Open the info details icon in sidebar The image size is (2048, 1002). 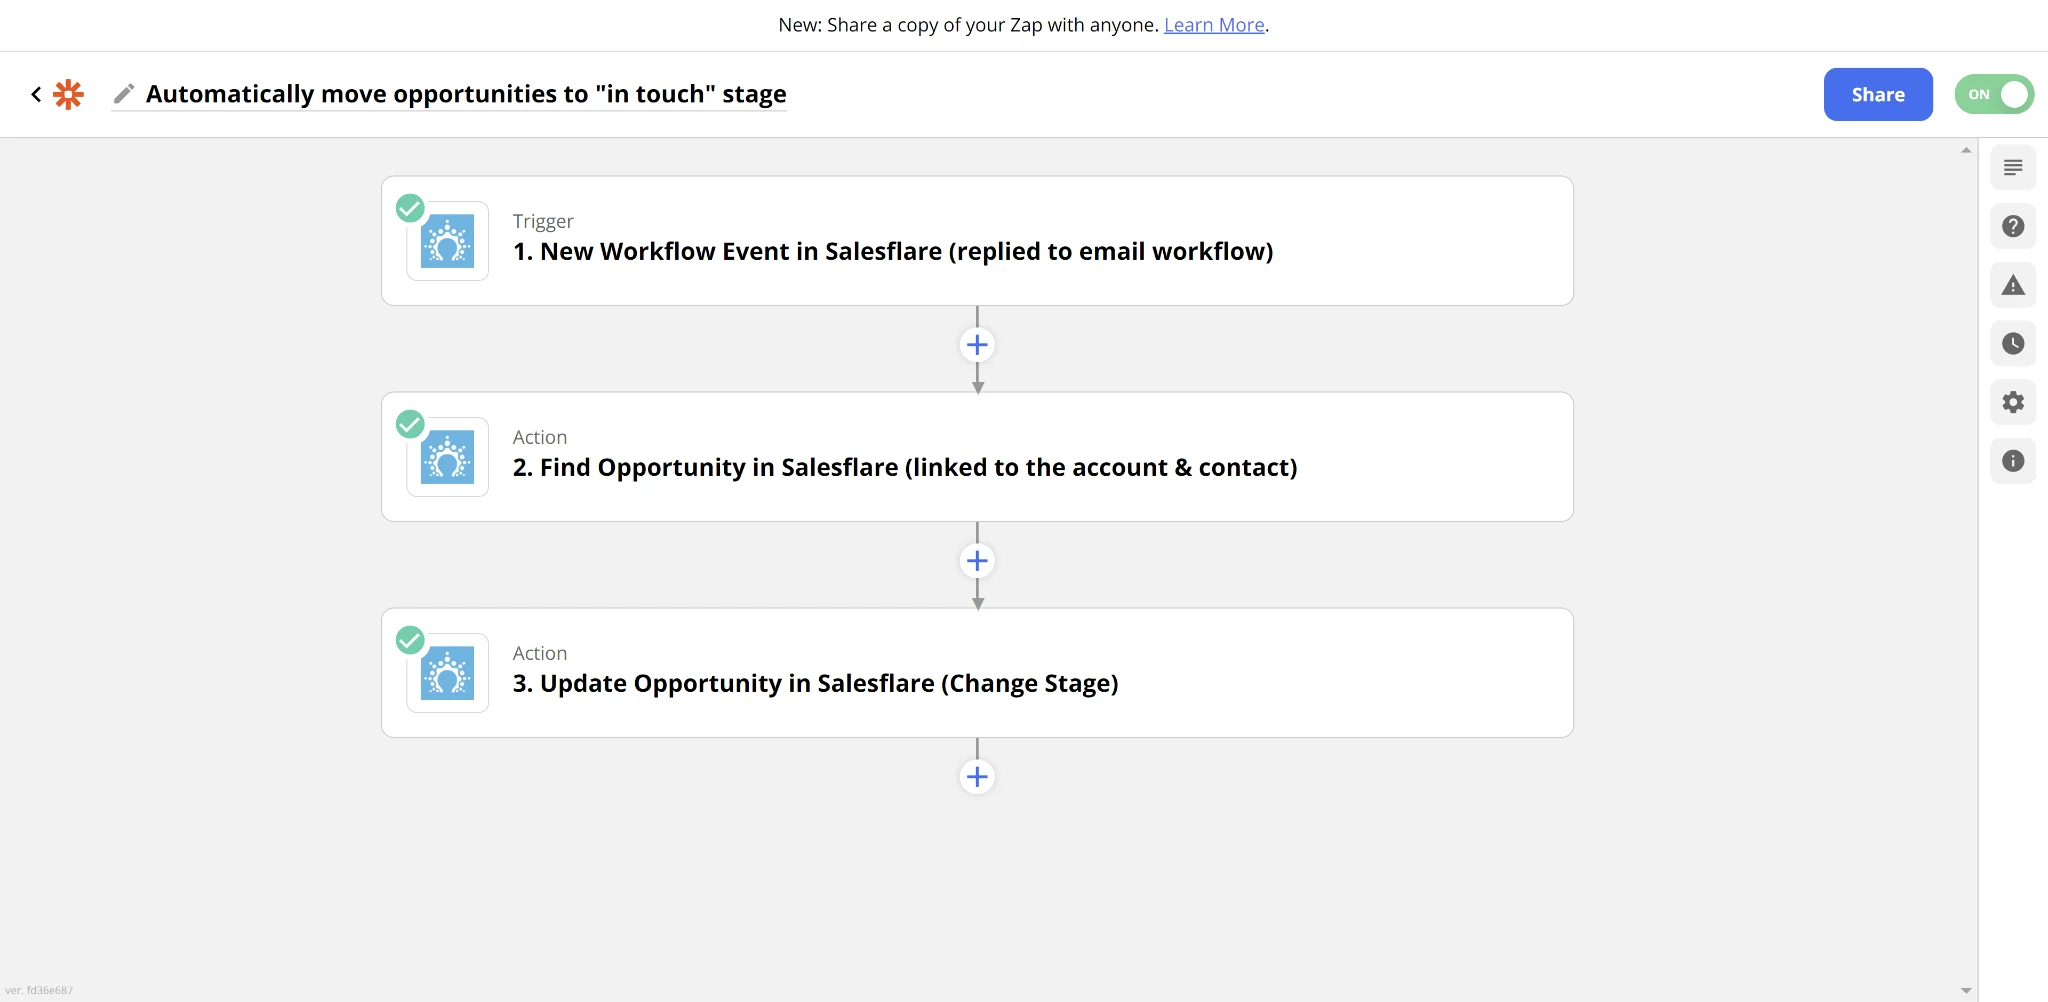pos(2013,461)
